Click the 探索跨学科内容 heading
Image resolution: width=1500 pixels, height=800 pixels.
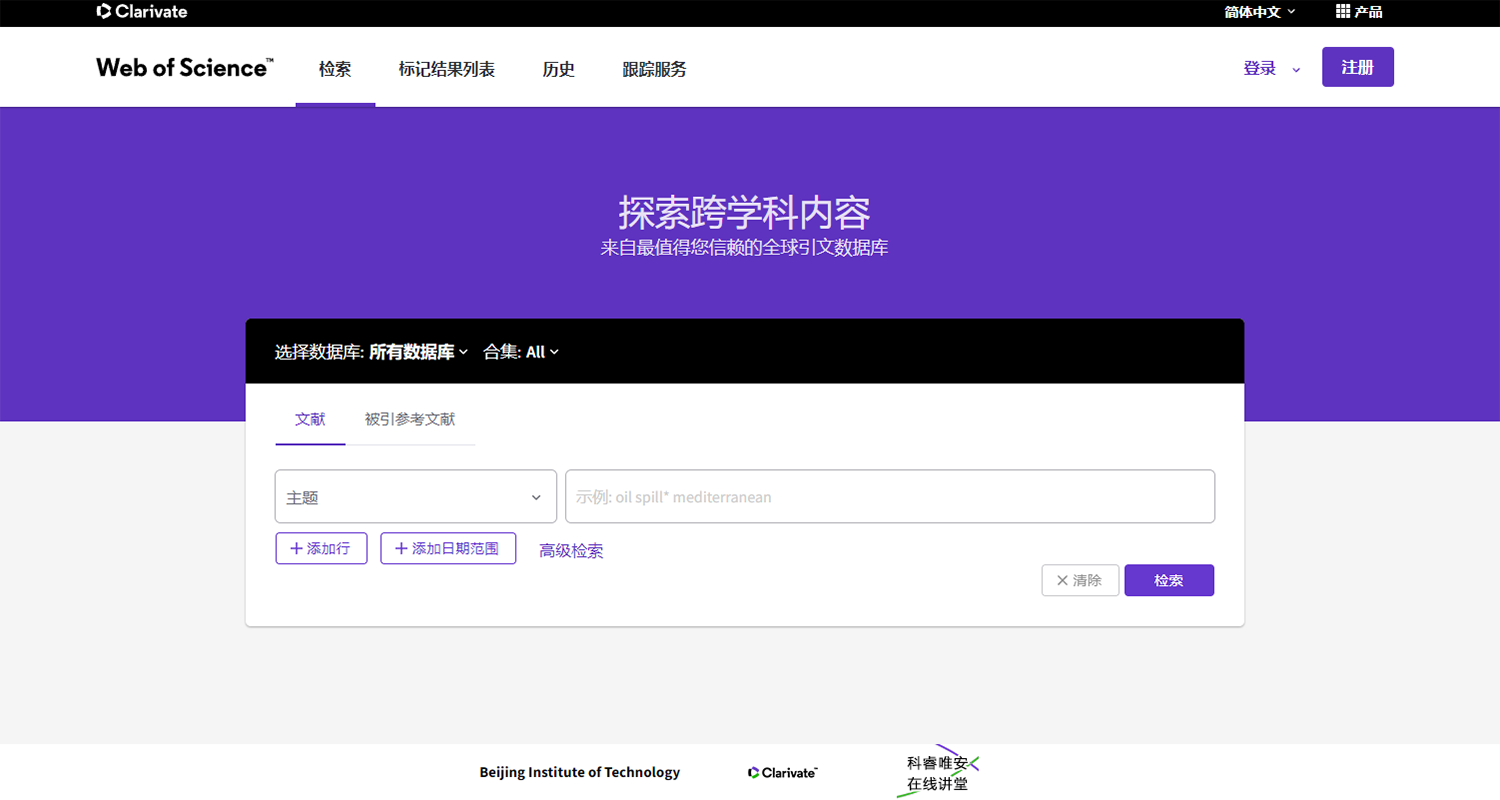coord(744,213)
